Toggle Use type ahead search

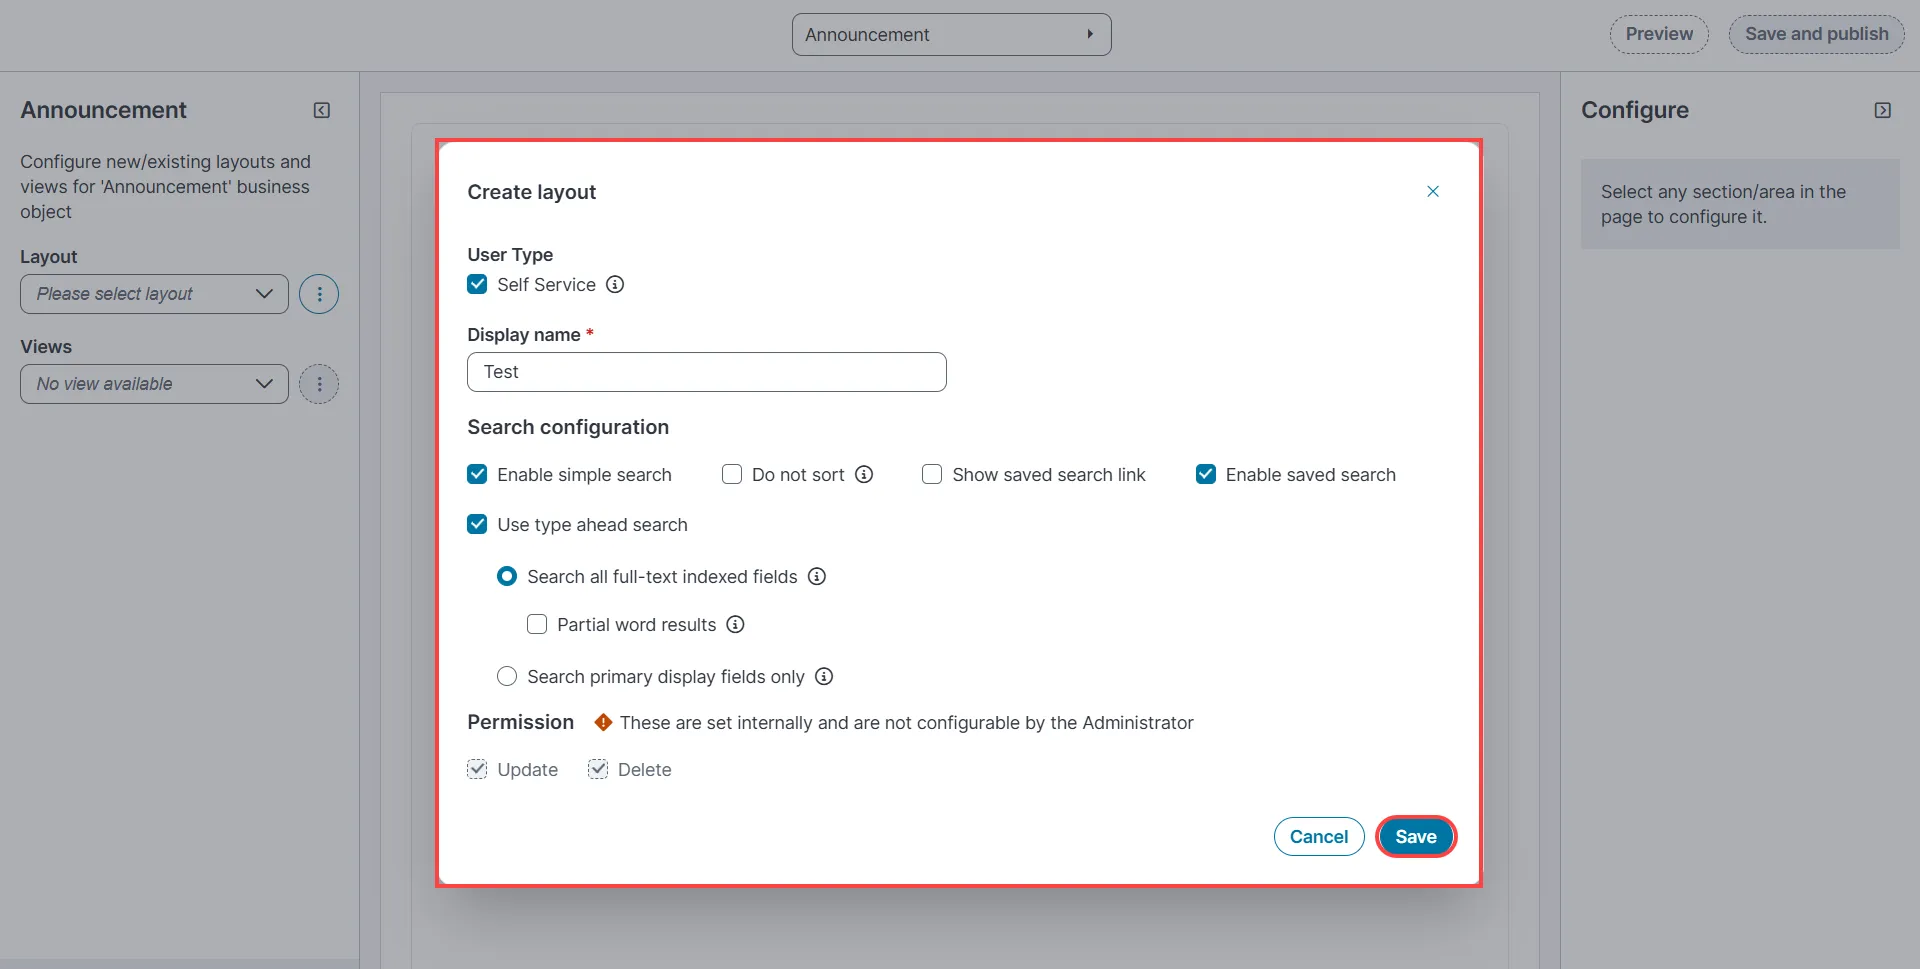tap(477, 524)
